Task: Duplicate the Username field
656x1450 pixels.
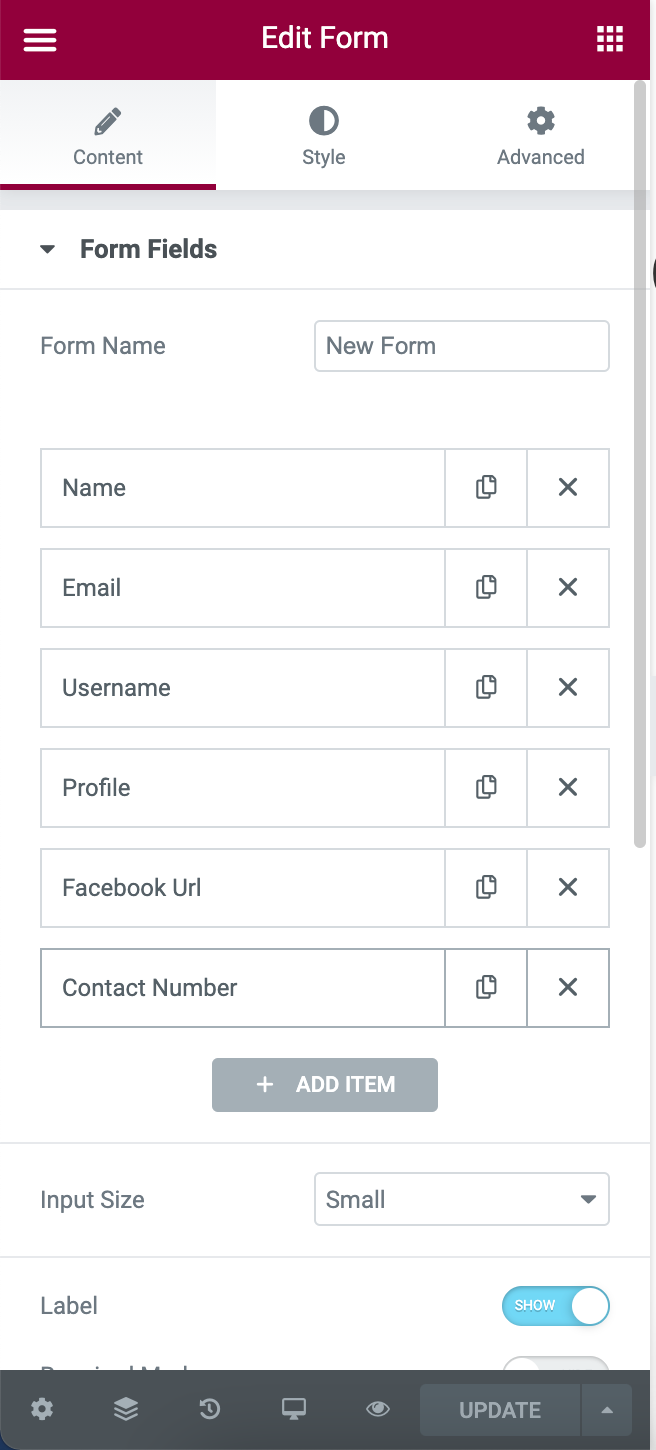Action: pyautogui.click(x=486, y=688)
